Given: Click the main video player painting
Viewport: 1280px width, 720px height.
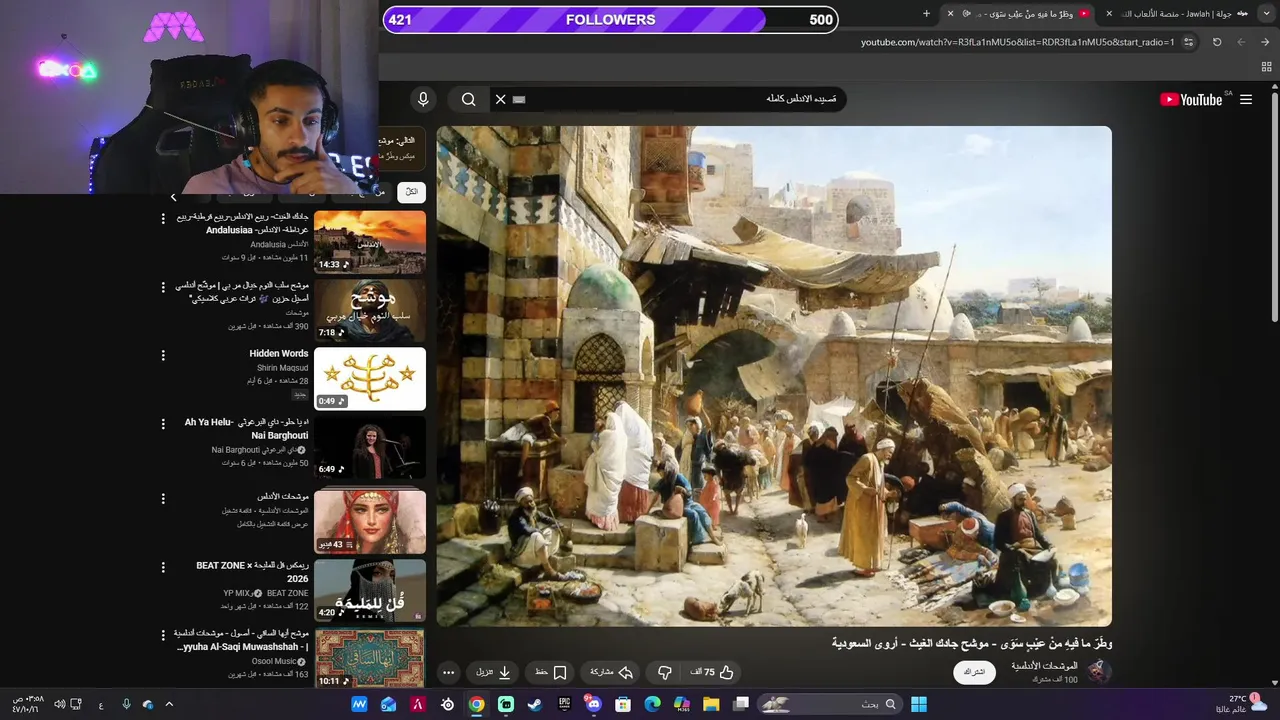Looking at the screenshot, I should coord(774,376).
